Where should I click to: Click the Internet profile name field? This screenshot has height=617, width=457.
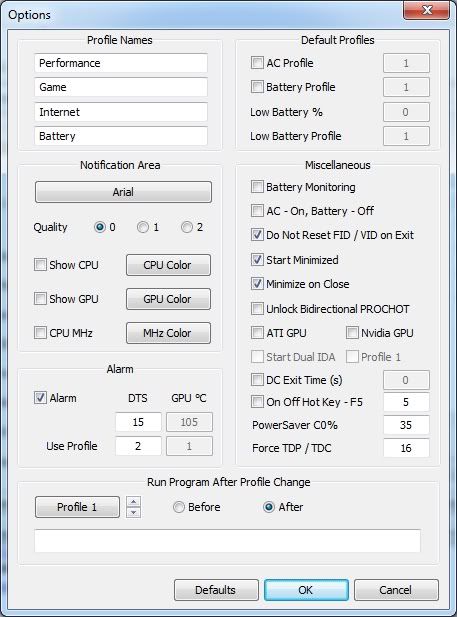121,112
